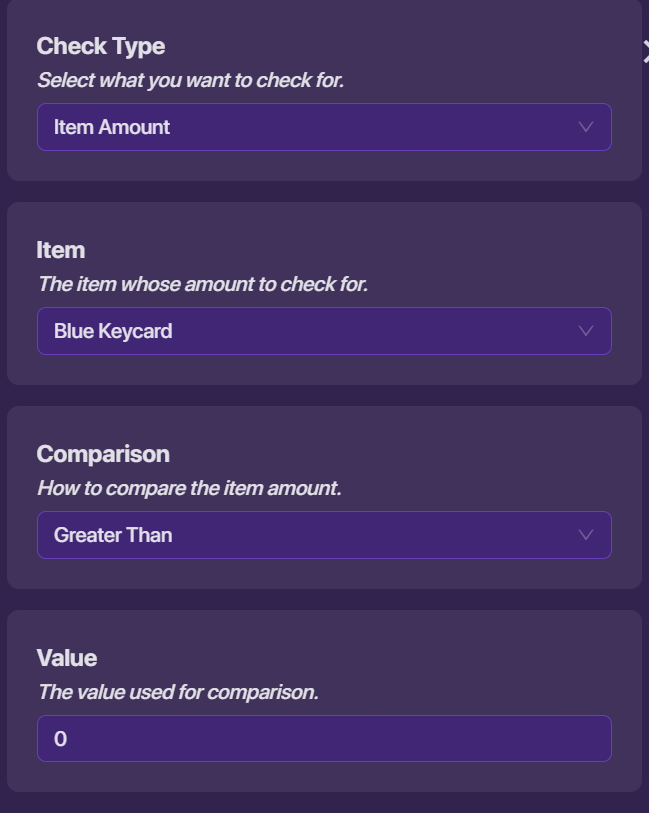Open the Item Amount dropdown
The image size is (649, 813).
[324, 127]
